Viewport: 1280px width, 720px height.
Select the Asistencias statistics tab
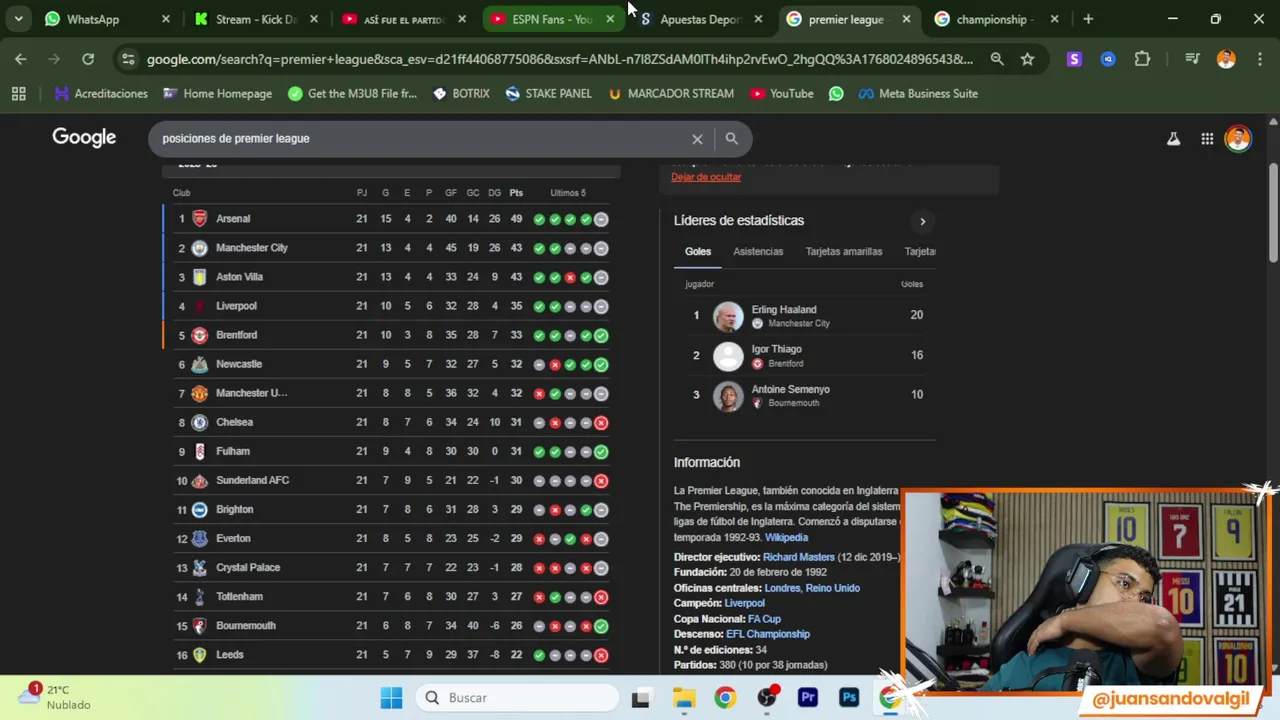(x=758, y=251)
